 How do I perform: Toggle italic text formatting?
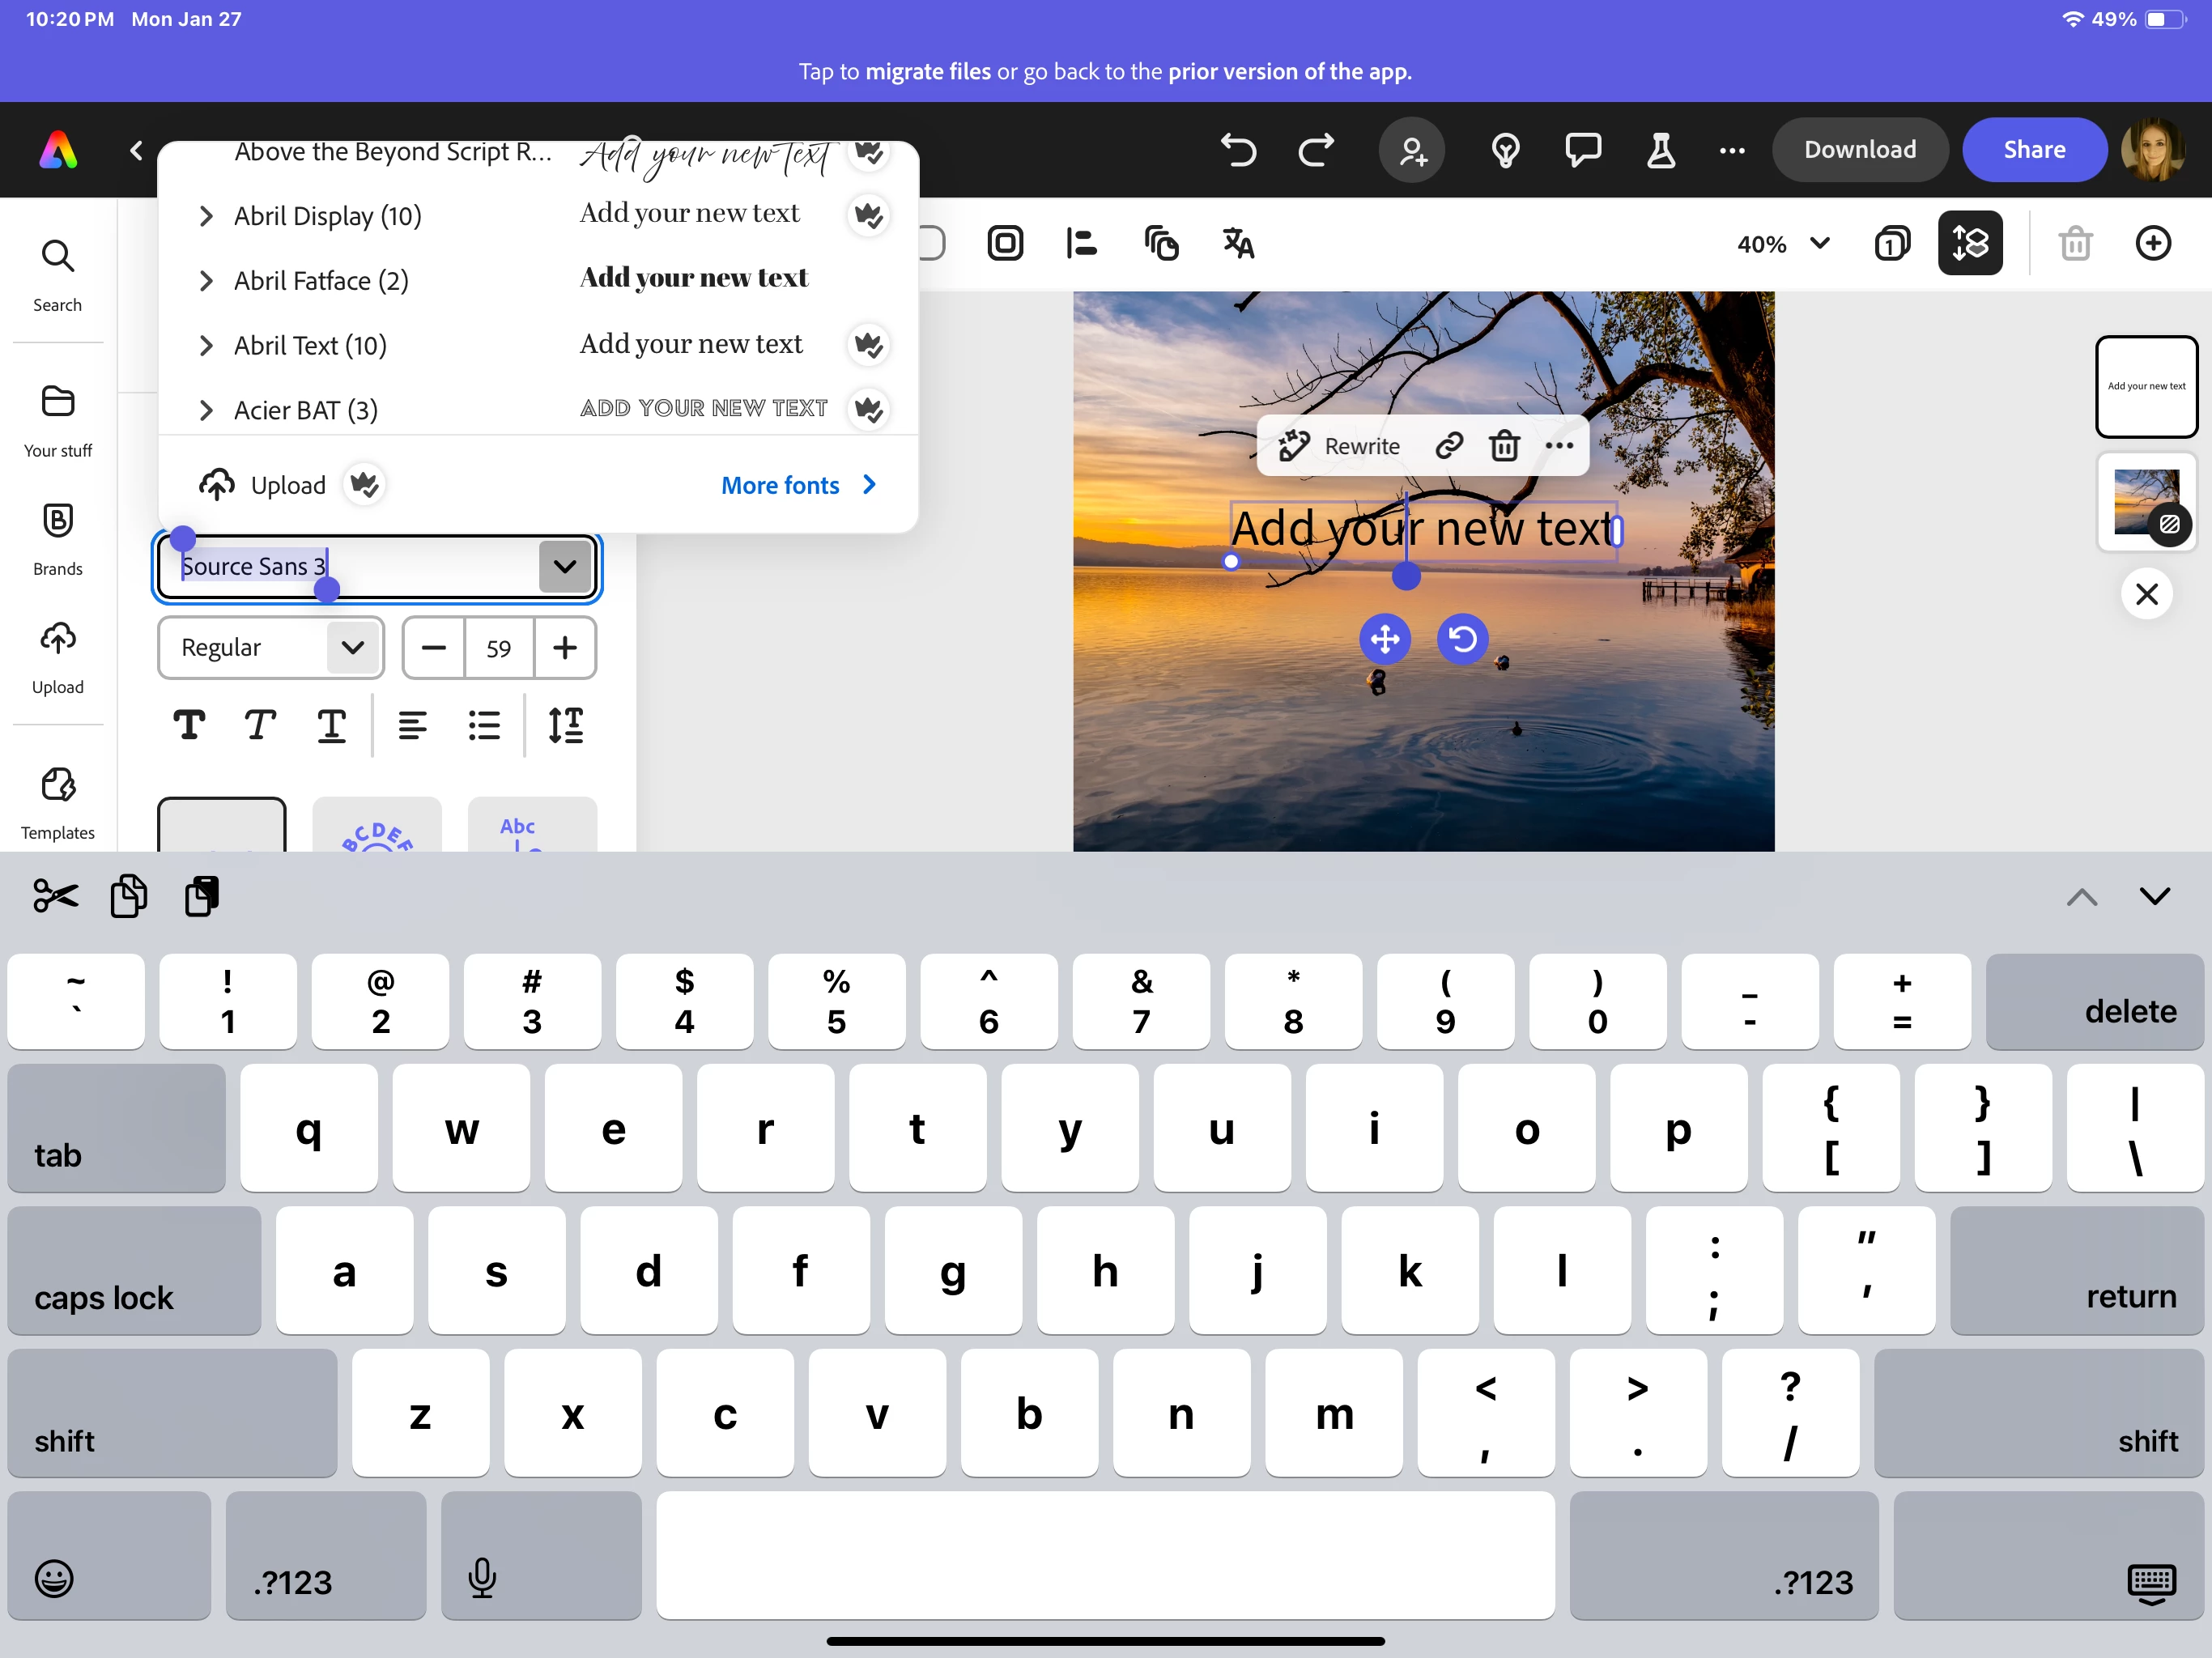[260, 725]
